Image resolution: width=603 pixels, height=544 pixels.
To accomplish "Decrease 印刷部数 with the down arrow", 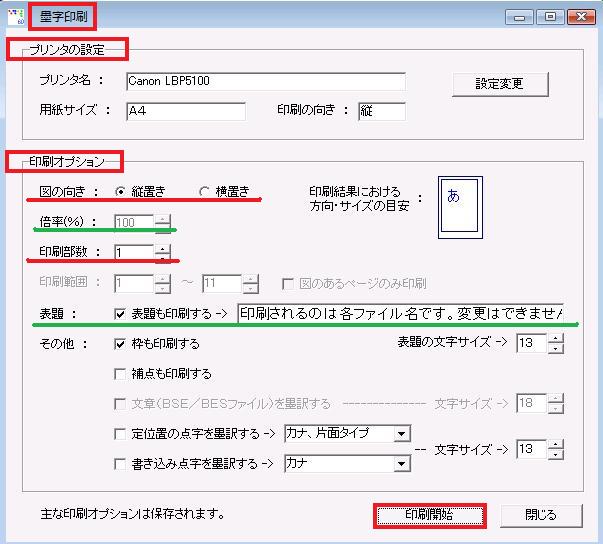I will pos(163,257).
